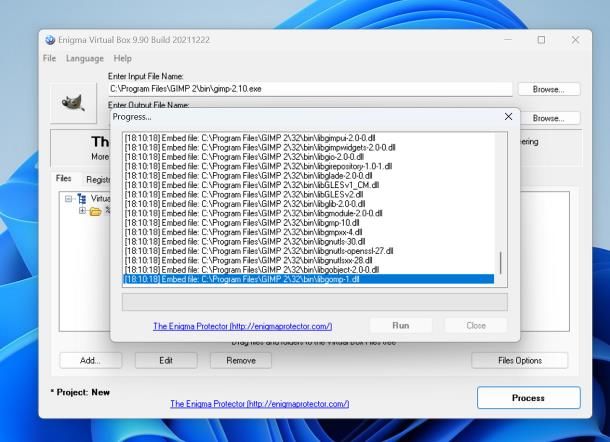Select log line for libgobject-2.0-0.dll
Viewport: 610px width, 442px height.
pos(308,270)
